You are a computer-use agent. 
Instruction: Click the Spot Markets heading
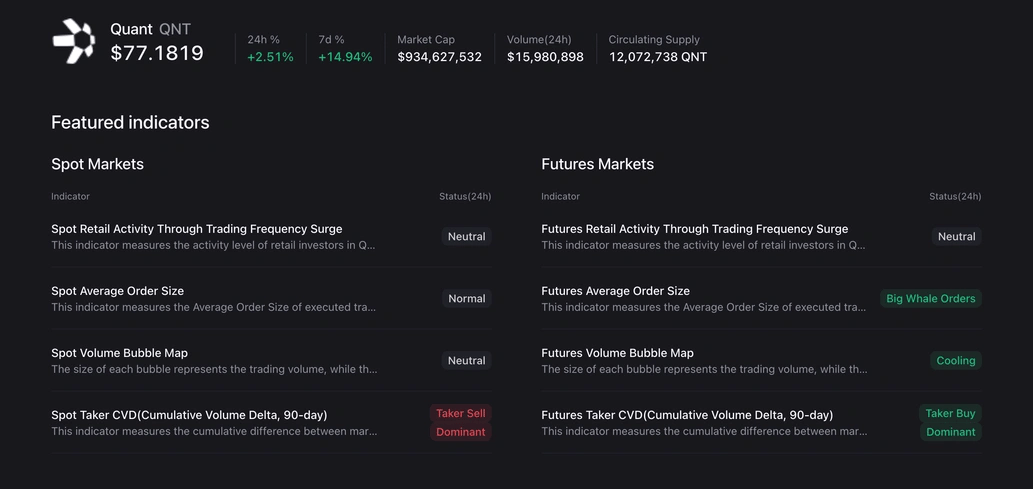98,164
